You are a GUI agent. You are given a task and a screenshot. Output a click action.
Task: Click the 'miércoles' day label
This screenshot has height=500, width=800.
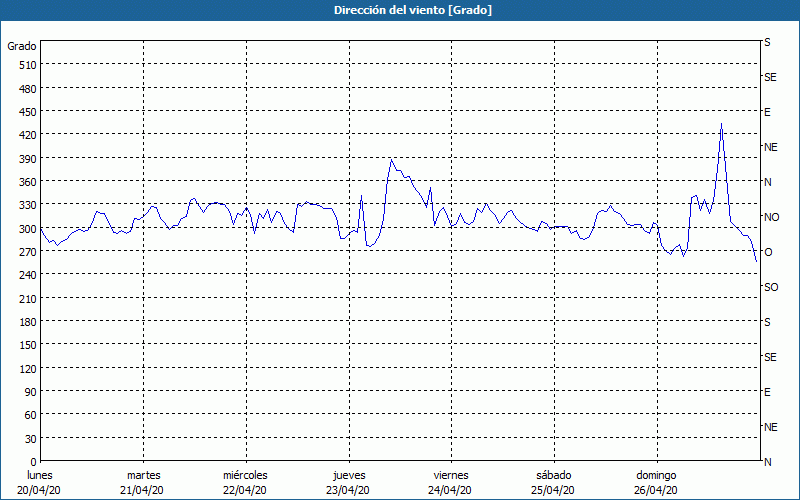click(x=245, y=475)
